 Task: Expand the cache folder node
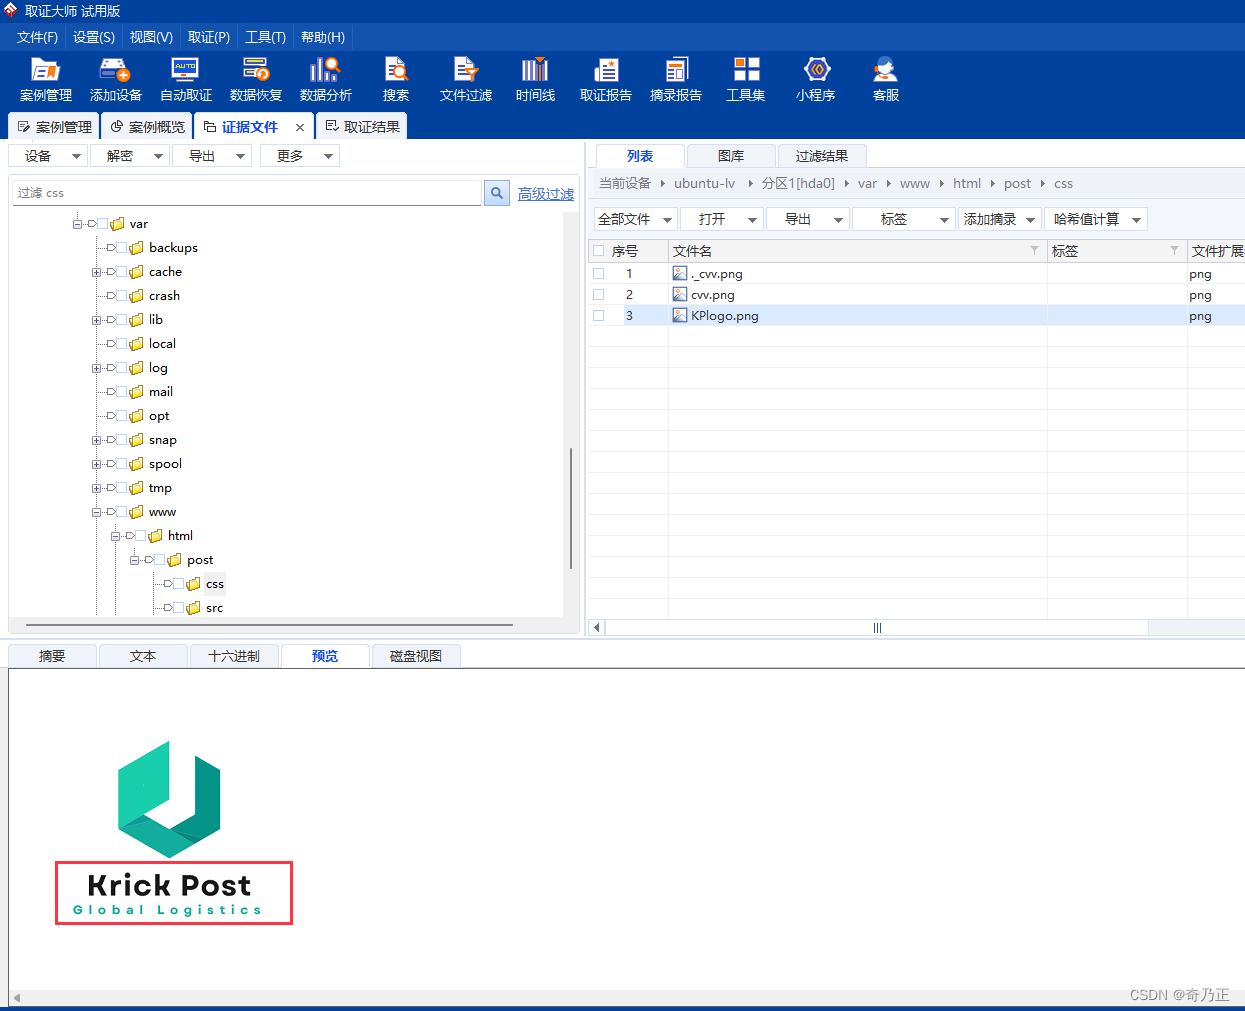click(x=97, y=272)
